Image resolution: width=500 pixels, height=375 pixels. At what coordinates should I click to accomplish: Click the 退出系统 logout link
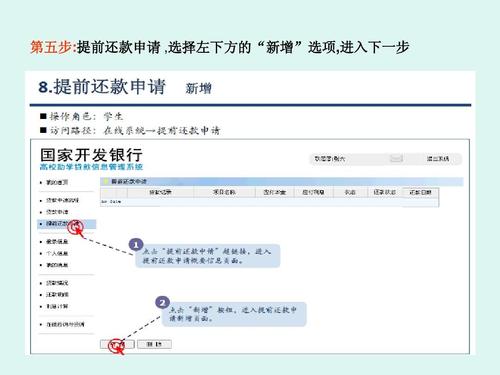pos(438,159)
